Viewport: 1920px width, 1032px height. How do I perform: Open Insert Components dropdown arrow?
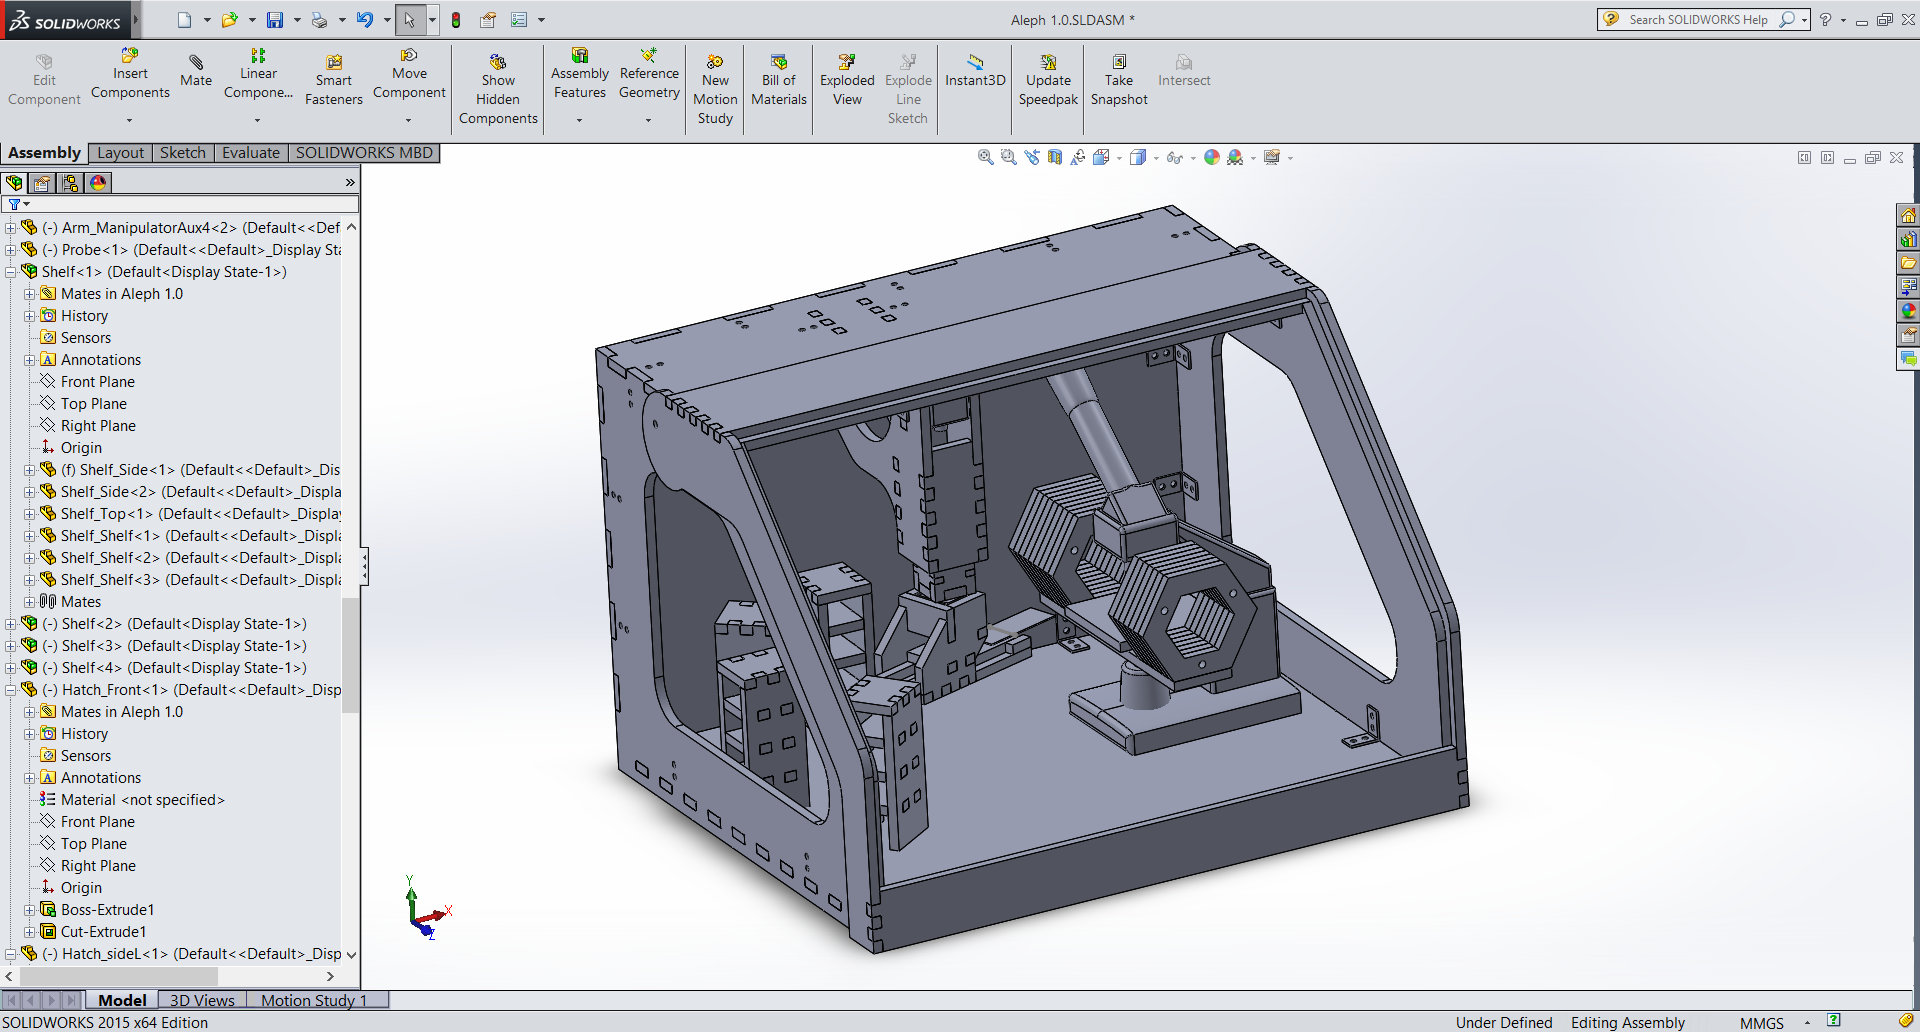[x=129, y=120]
